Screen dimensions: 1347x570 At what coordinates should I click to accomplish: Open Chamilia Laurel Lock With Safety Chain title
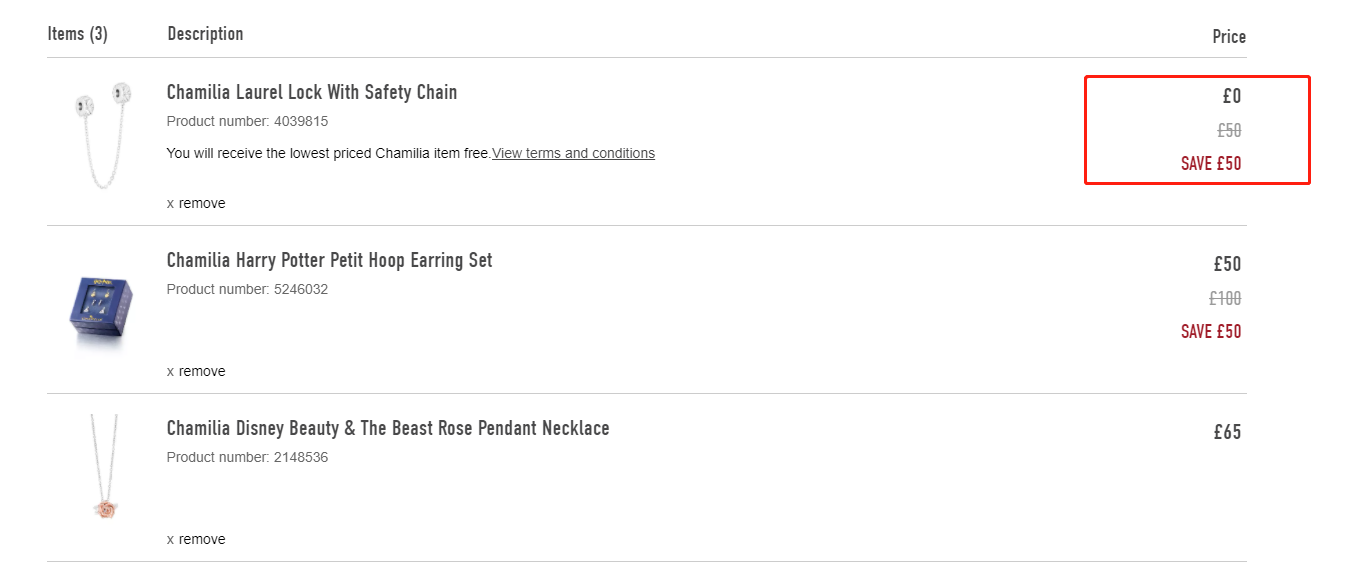coord(312,92)
